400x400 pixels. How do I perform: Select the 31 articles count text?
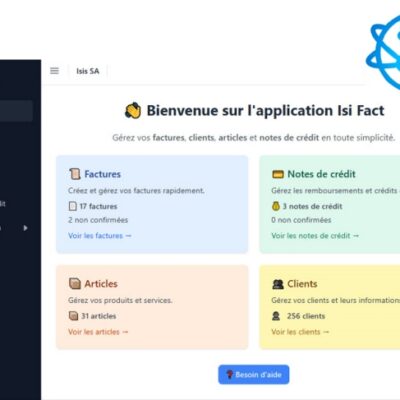(x=99, y=316)
